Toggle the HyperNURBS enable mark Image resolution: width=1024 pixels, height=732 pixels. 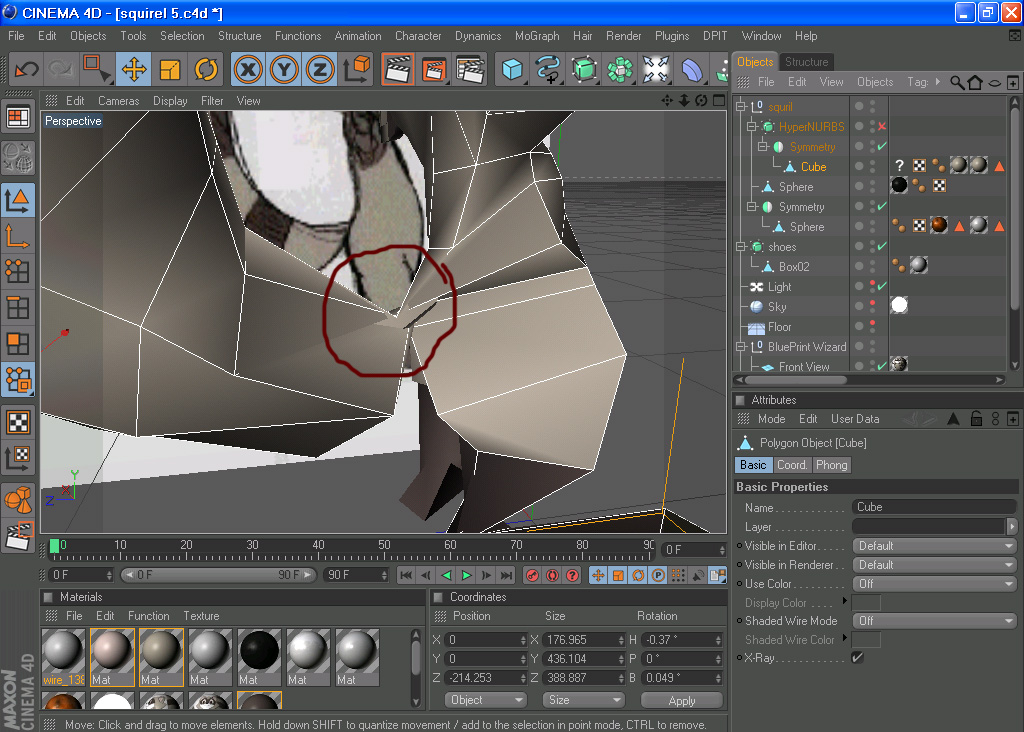pyautogui.click(x=882, y=126)
